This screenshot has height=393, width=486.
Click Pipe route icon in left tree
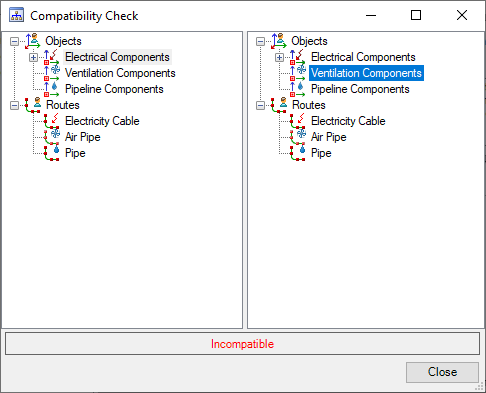point(52,153)
